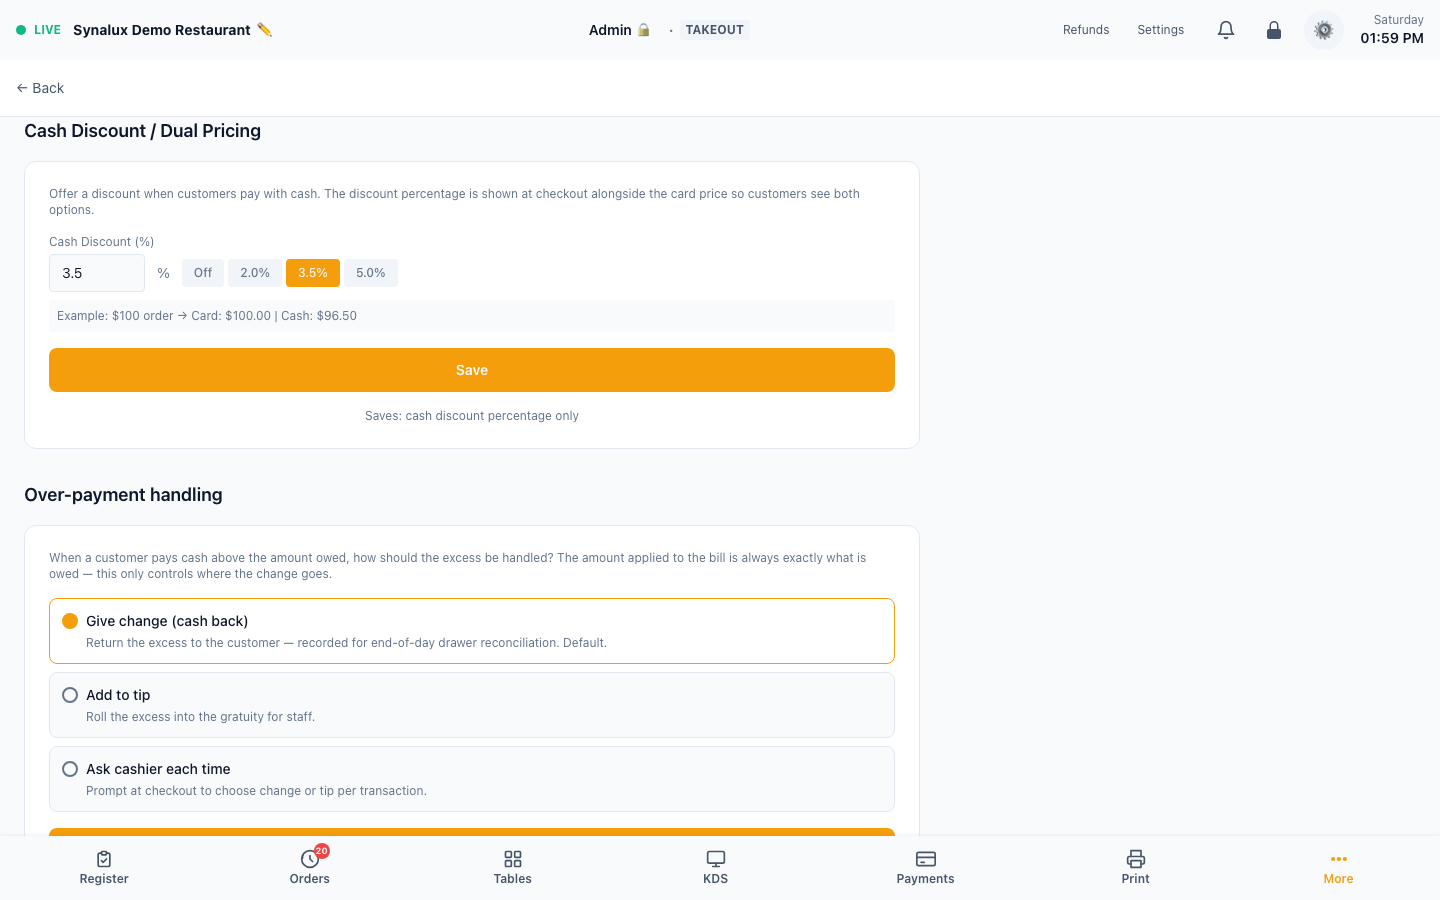Open the Register tab in bottom bar
This screenshot has width=1440, height=900.
click(104, 867)
